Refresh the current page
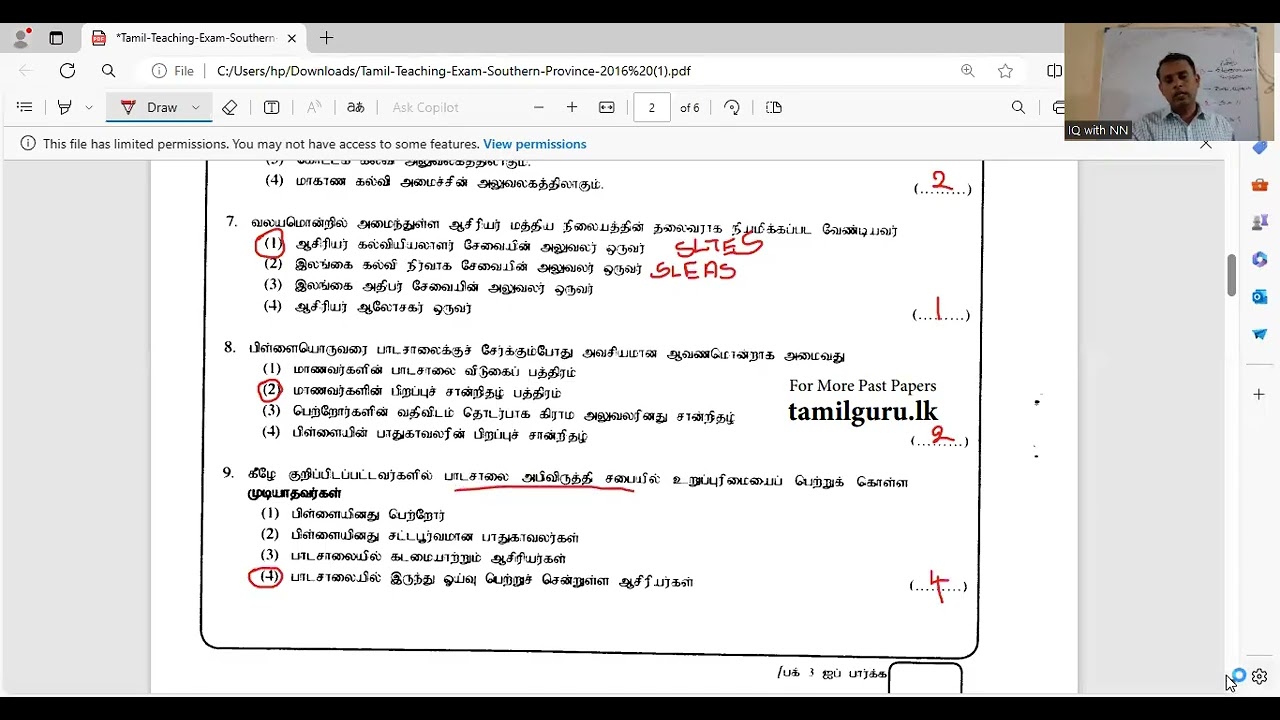The width and height of the screenshot is (1280, 720). [x=67, y=71]
